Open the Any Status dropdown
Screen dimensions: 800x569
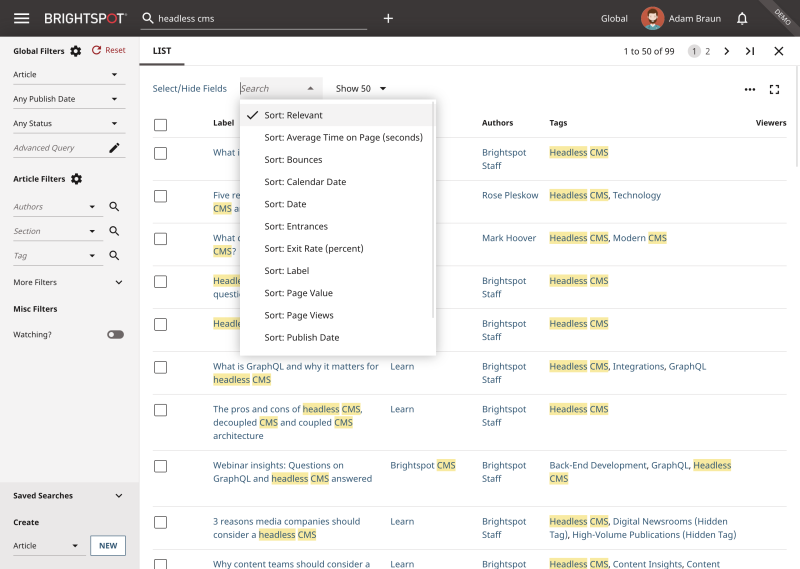pyautogui.click(x=69, y=123)
